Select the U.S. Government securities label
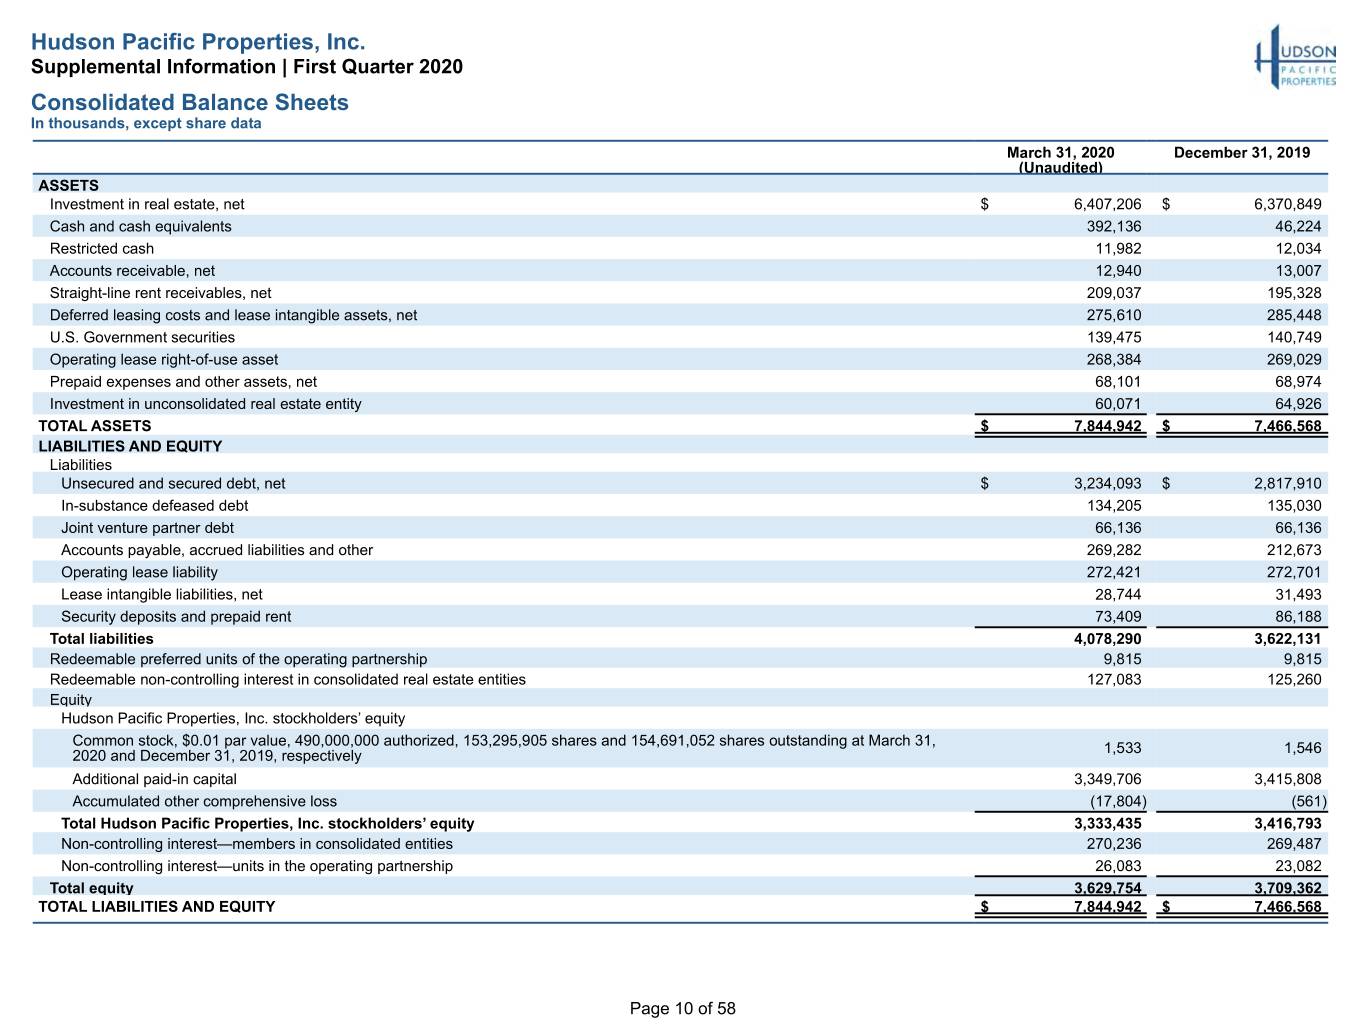Image resolution: width=1365 pixels, height=1024 pixels. pos(142,337)
